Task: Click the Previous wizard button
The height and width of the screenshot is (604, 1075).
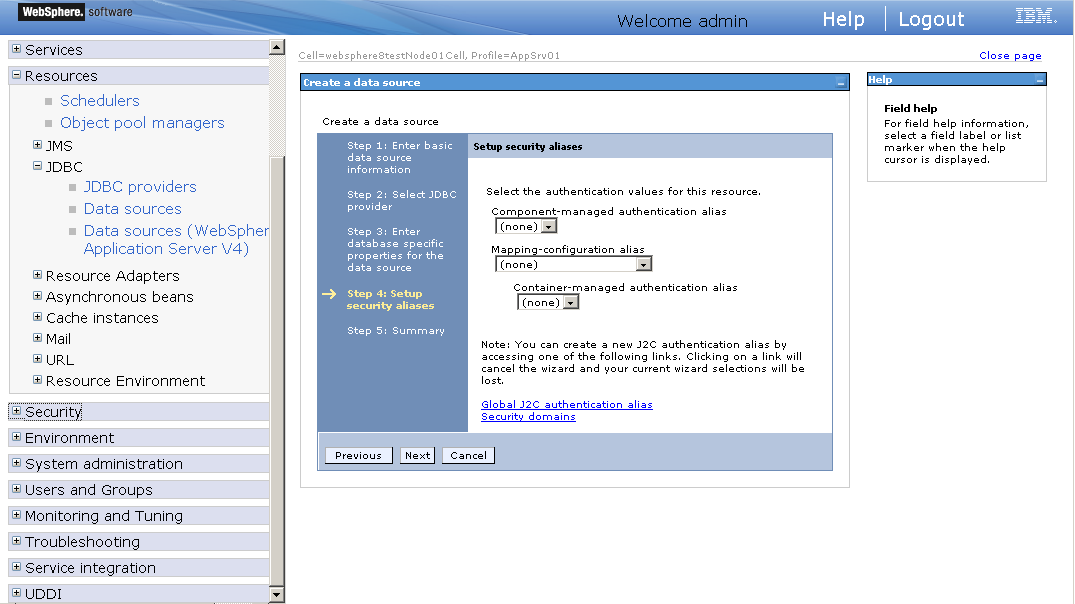Action: (x=358, y=455)
